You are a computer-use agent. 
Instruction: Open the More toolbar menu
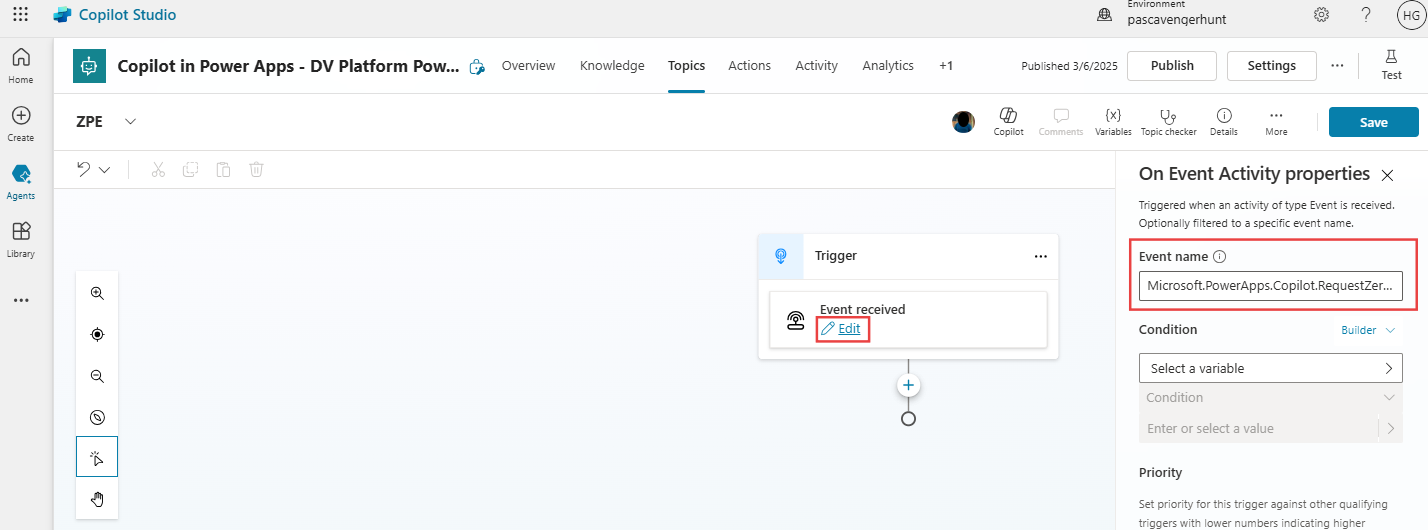(1276, 122)
